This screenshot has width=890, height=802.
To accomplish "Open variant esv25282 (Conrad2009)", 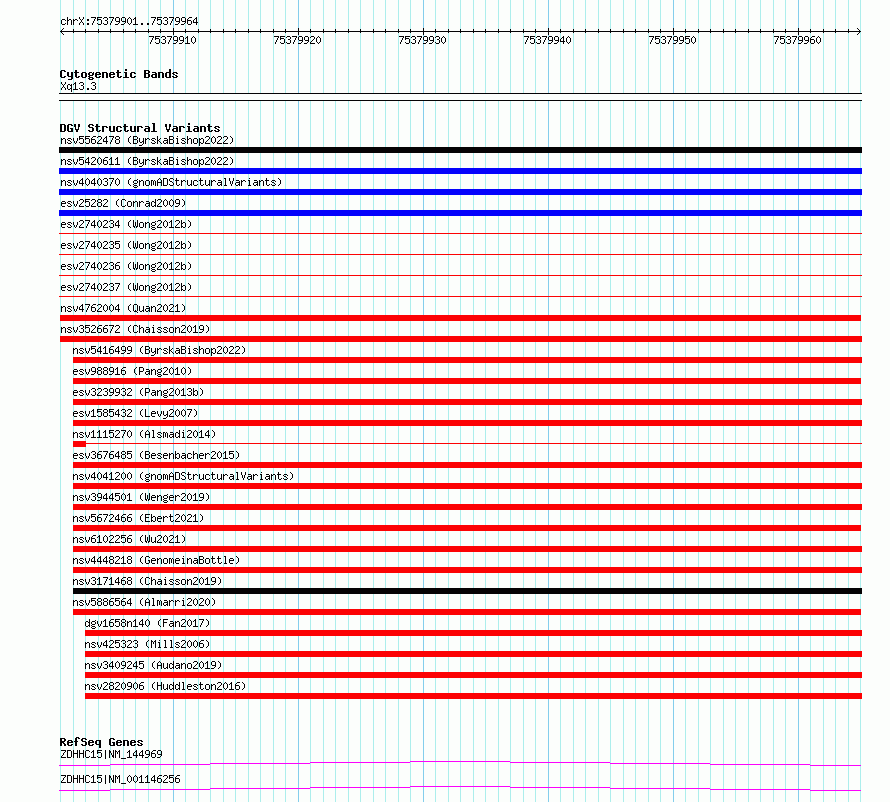I will (x=123, y=203).
